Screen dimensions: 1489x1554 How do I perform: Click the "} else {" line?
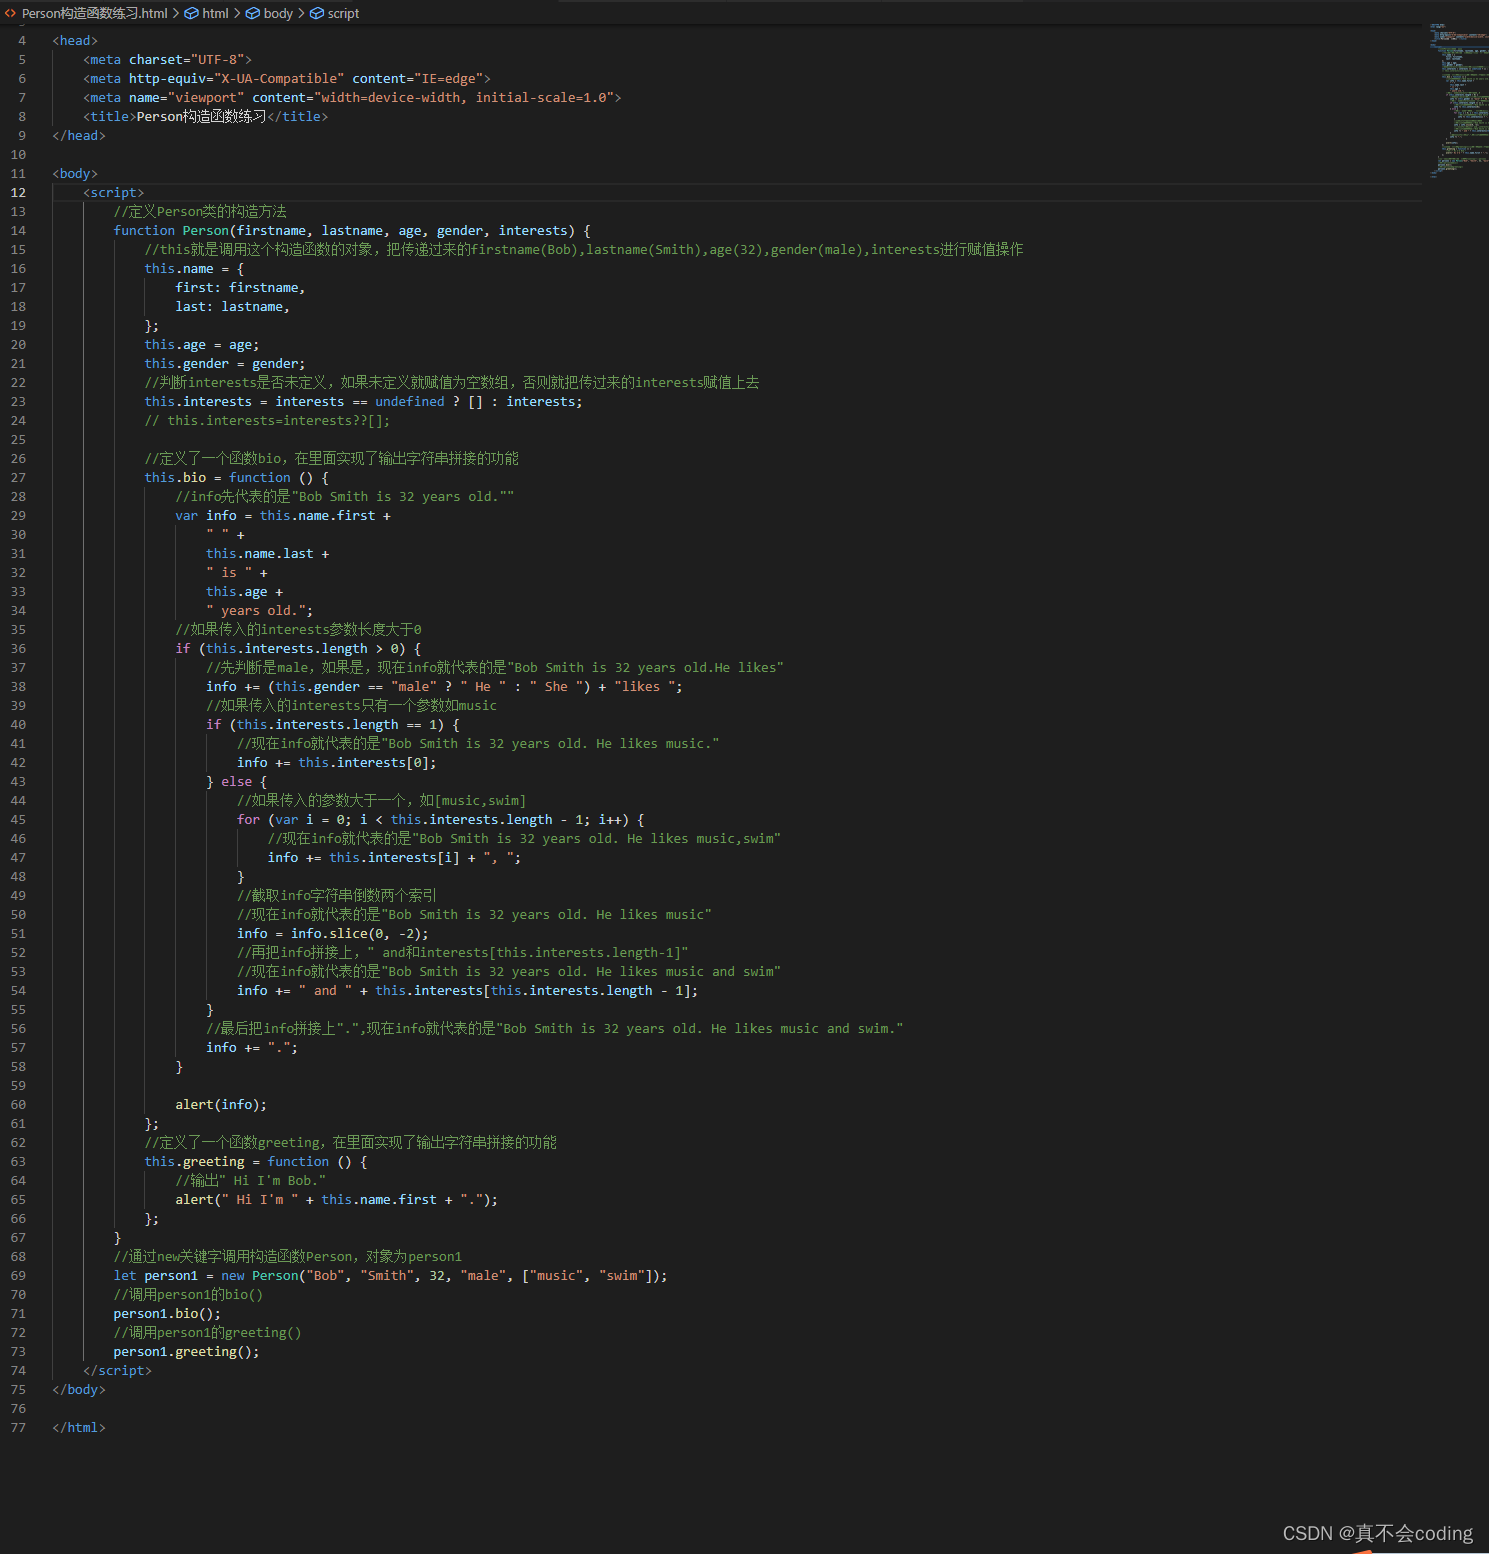tap(236, 781)
